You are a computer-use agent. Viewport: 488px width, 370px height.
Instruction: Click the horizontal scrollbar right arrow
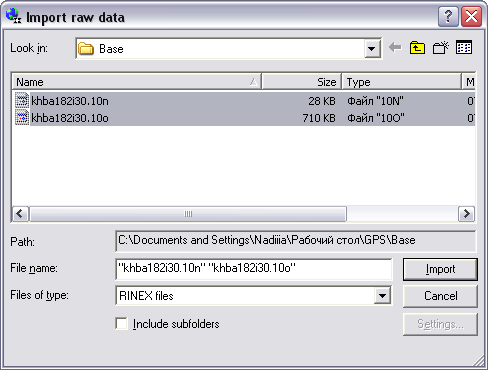tap(467, 214)
